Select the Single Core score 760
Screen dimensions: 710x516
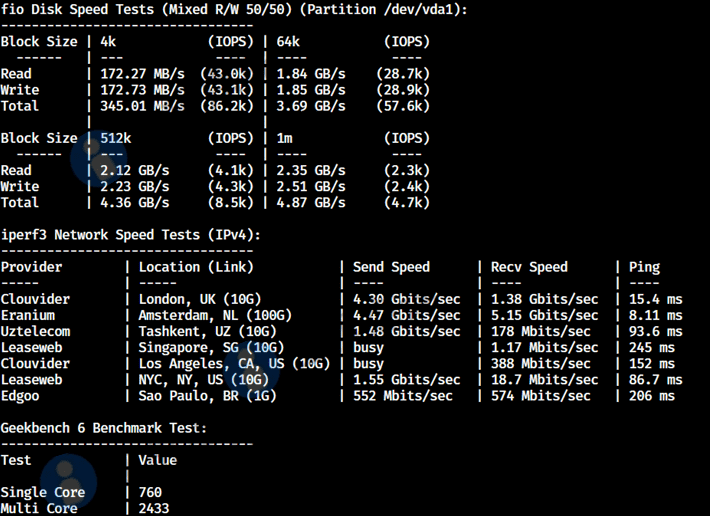tap(150, 493)
